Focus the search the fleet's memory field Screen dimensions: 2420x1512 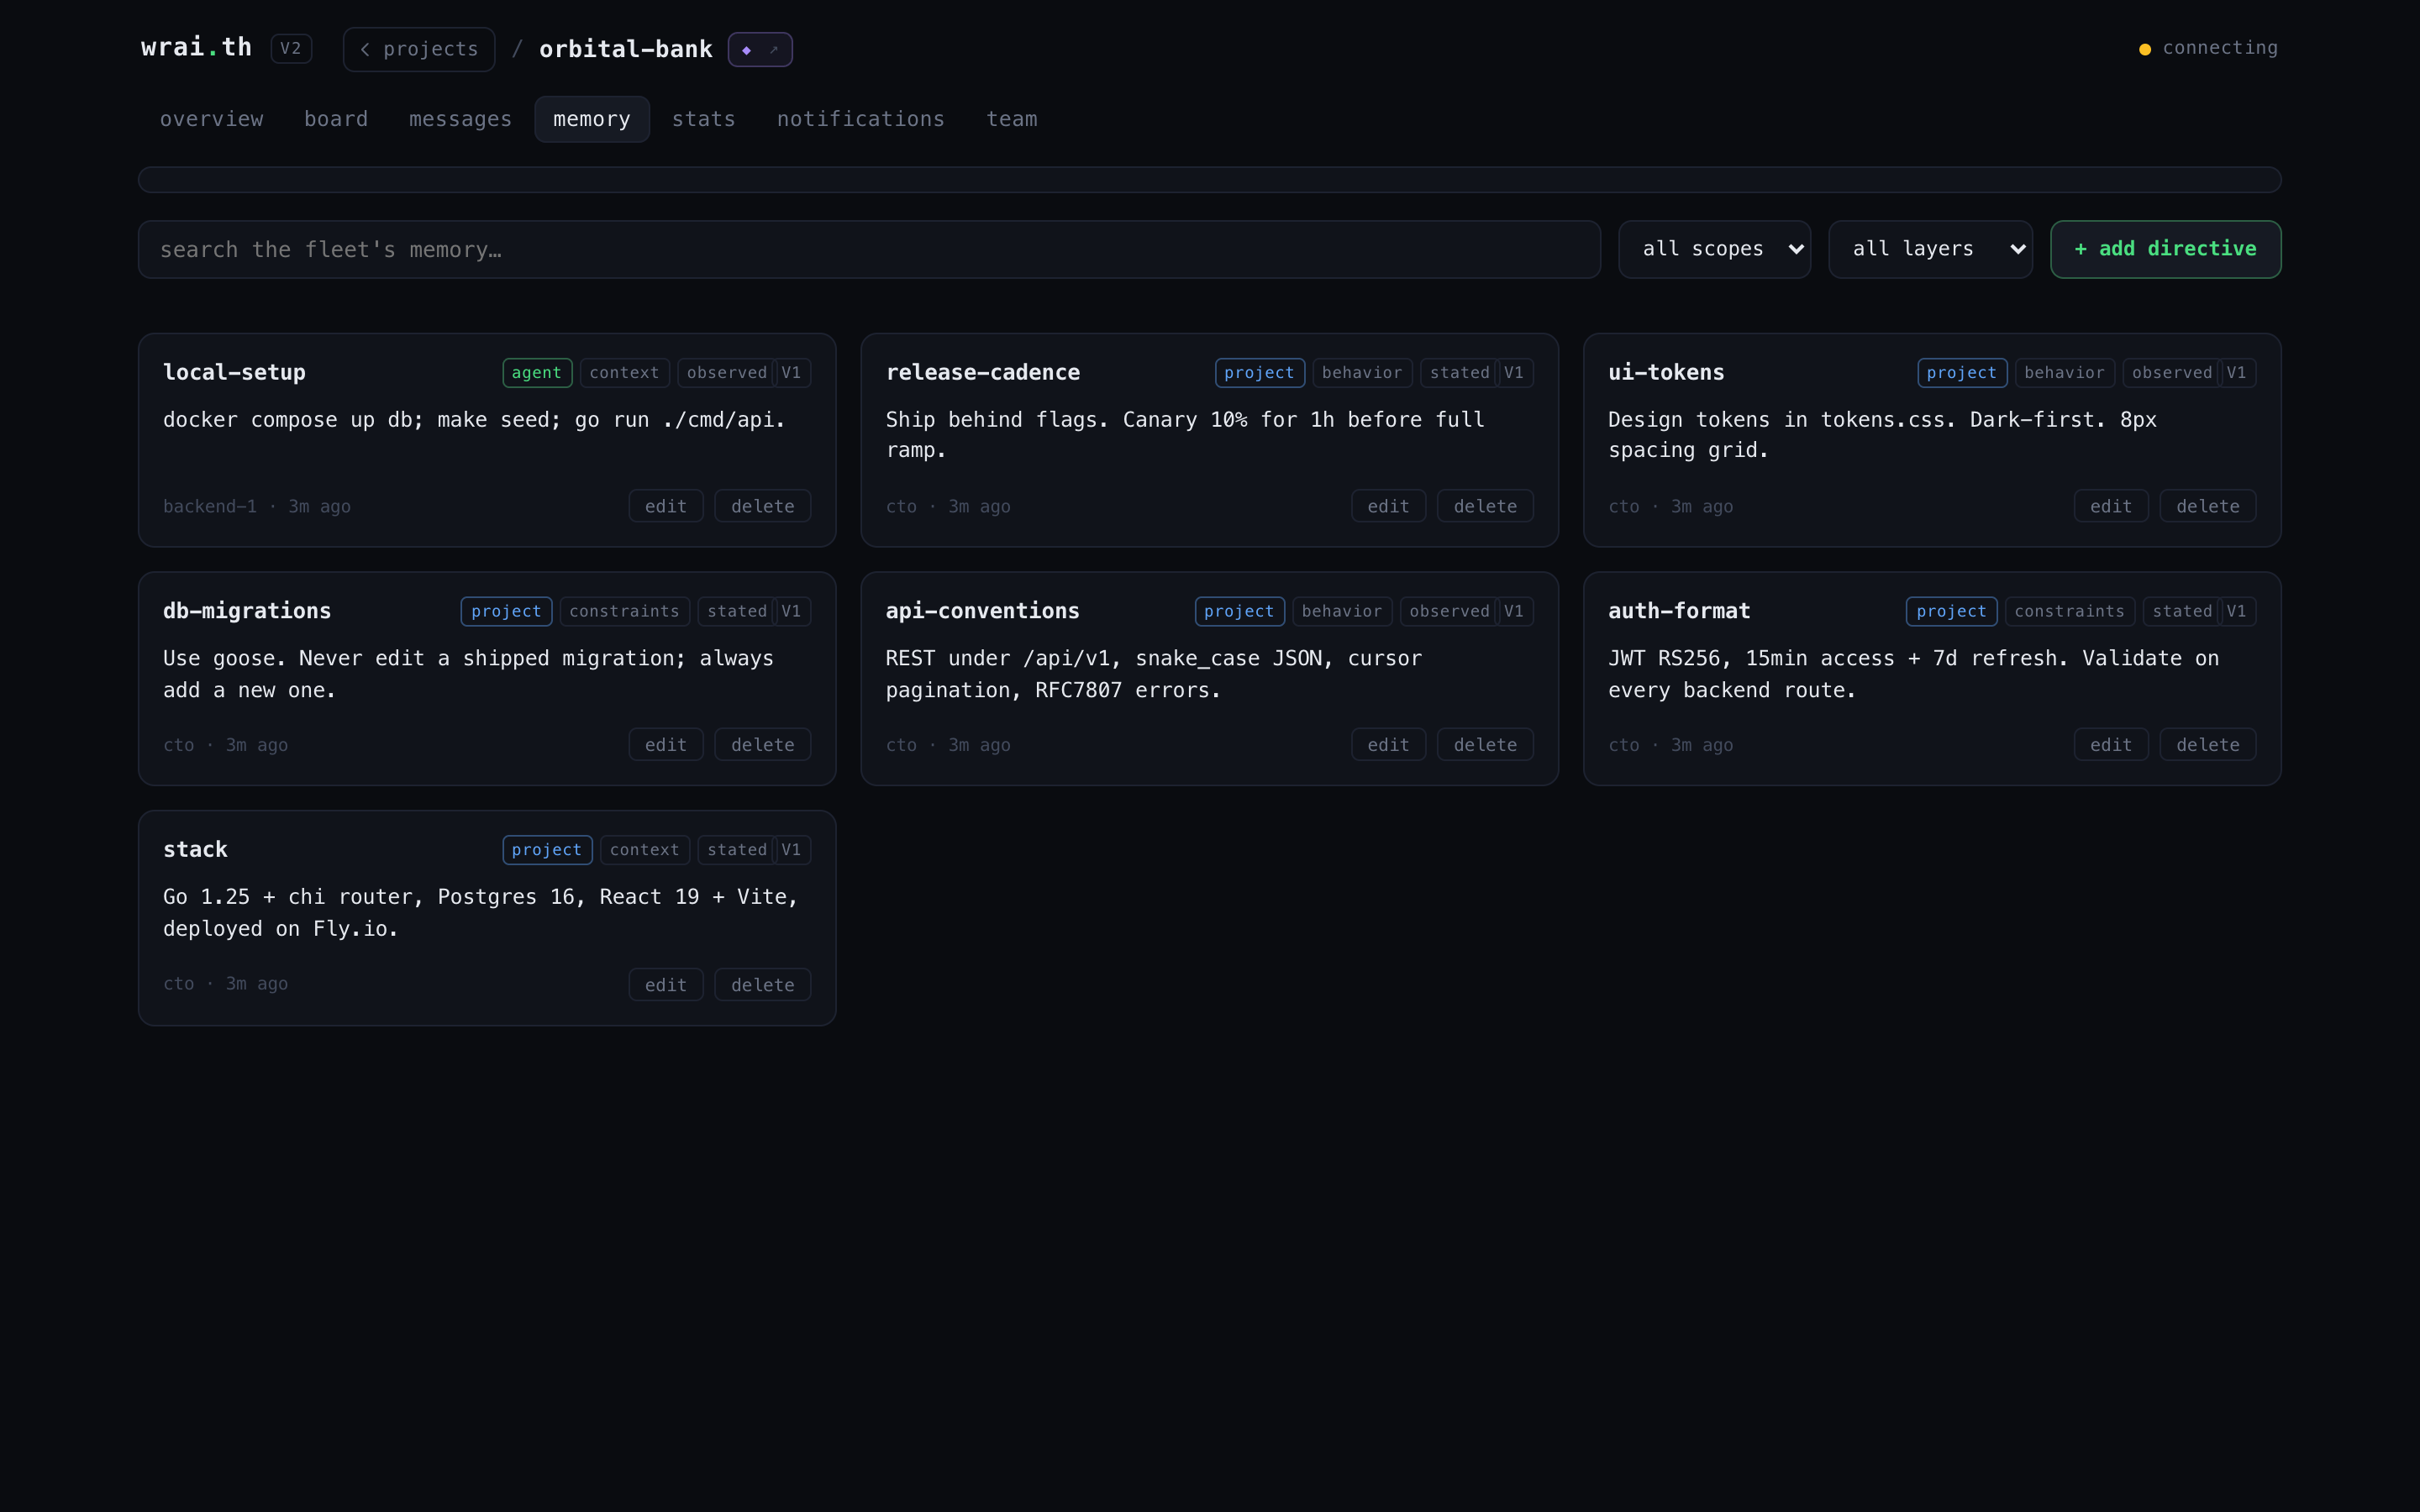pyautogui.click(x=869, y=249)
